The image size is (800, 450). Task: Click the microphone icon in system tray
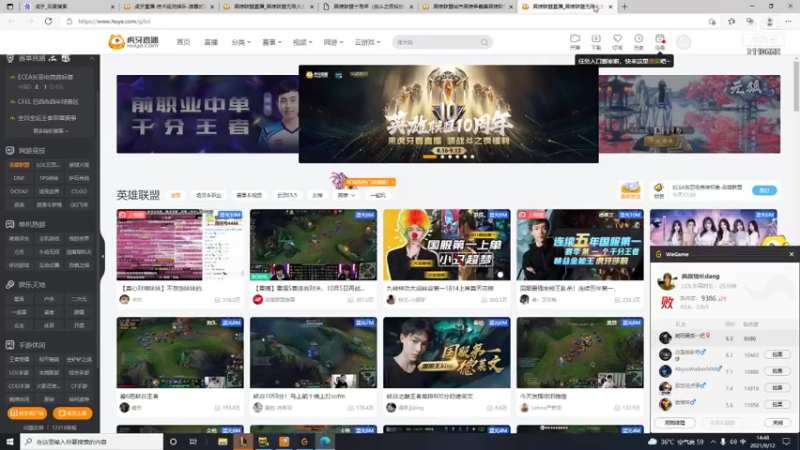(x=723, y=441)
